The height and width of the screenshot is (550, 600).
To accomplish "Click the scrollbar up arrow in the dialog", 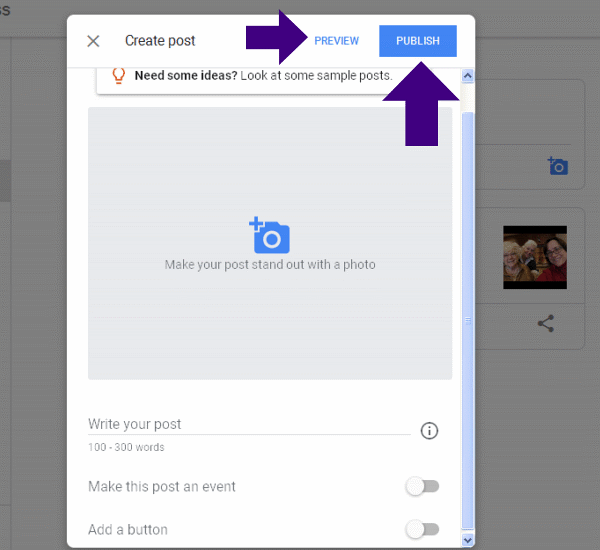I will (467, 76).
